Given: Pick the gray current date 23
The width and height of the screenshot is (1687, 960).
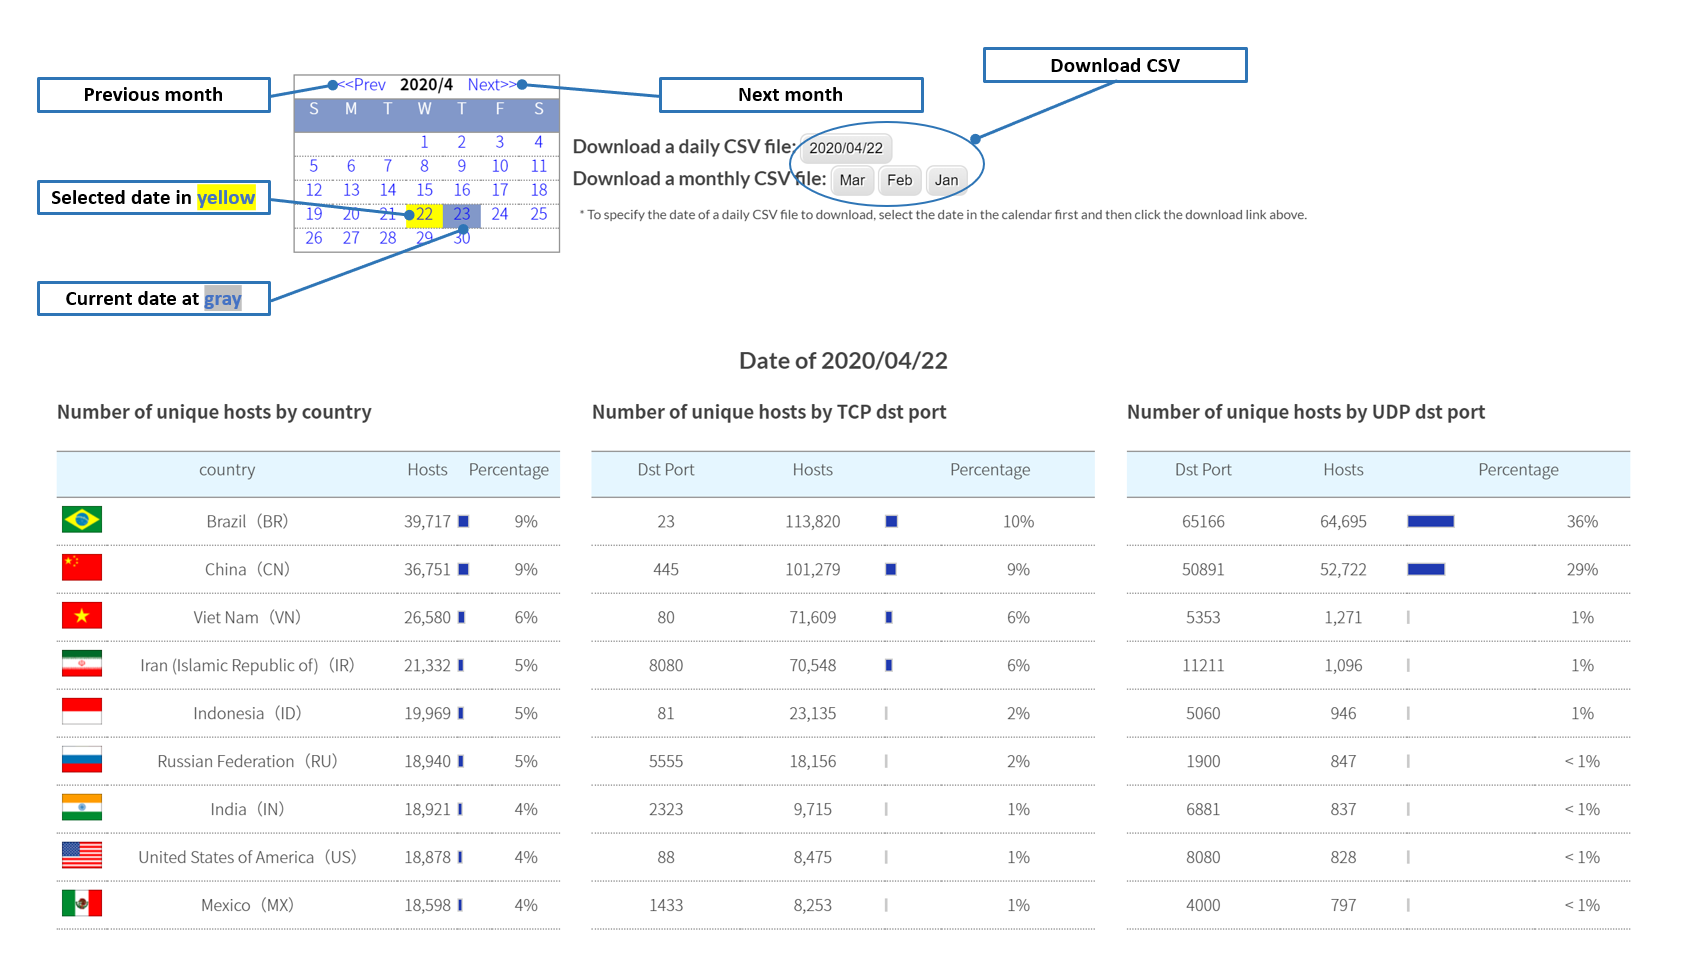Looking at the screenshot, I should point(461,214).
